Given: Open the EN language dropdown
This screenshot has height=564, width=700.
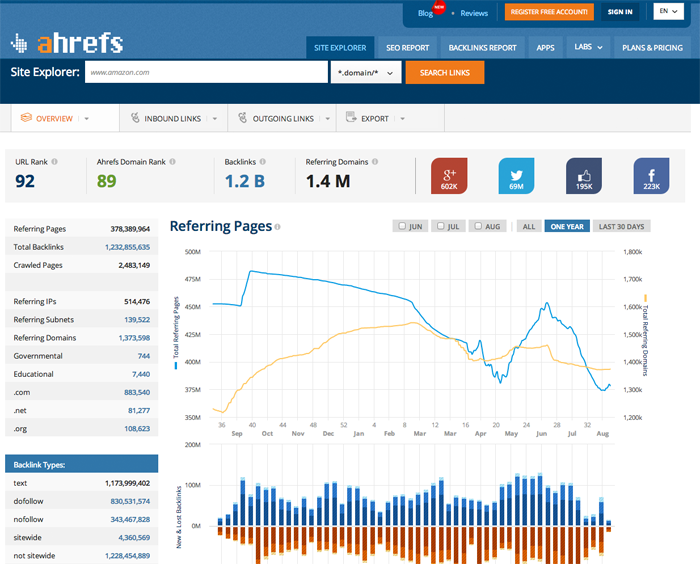Looking at the screenshot, I should tap(668, 11).
